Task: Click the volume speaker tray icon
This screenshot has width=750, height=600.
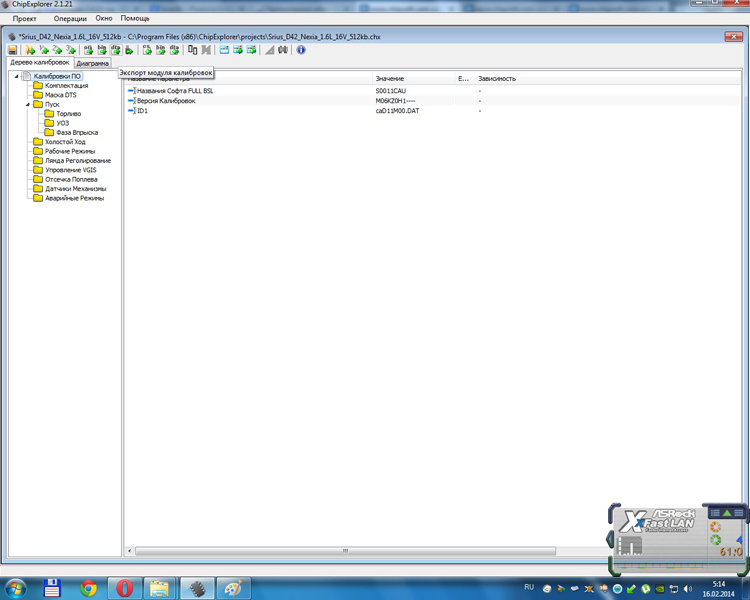Action: (x=689, y=588)
